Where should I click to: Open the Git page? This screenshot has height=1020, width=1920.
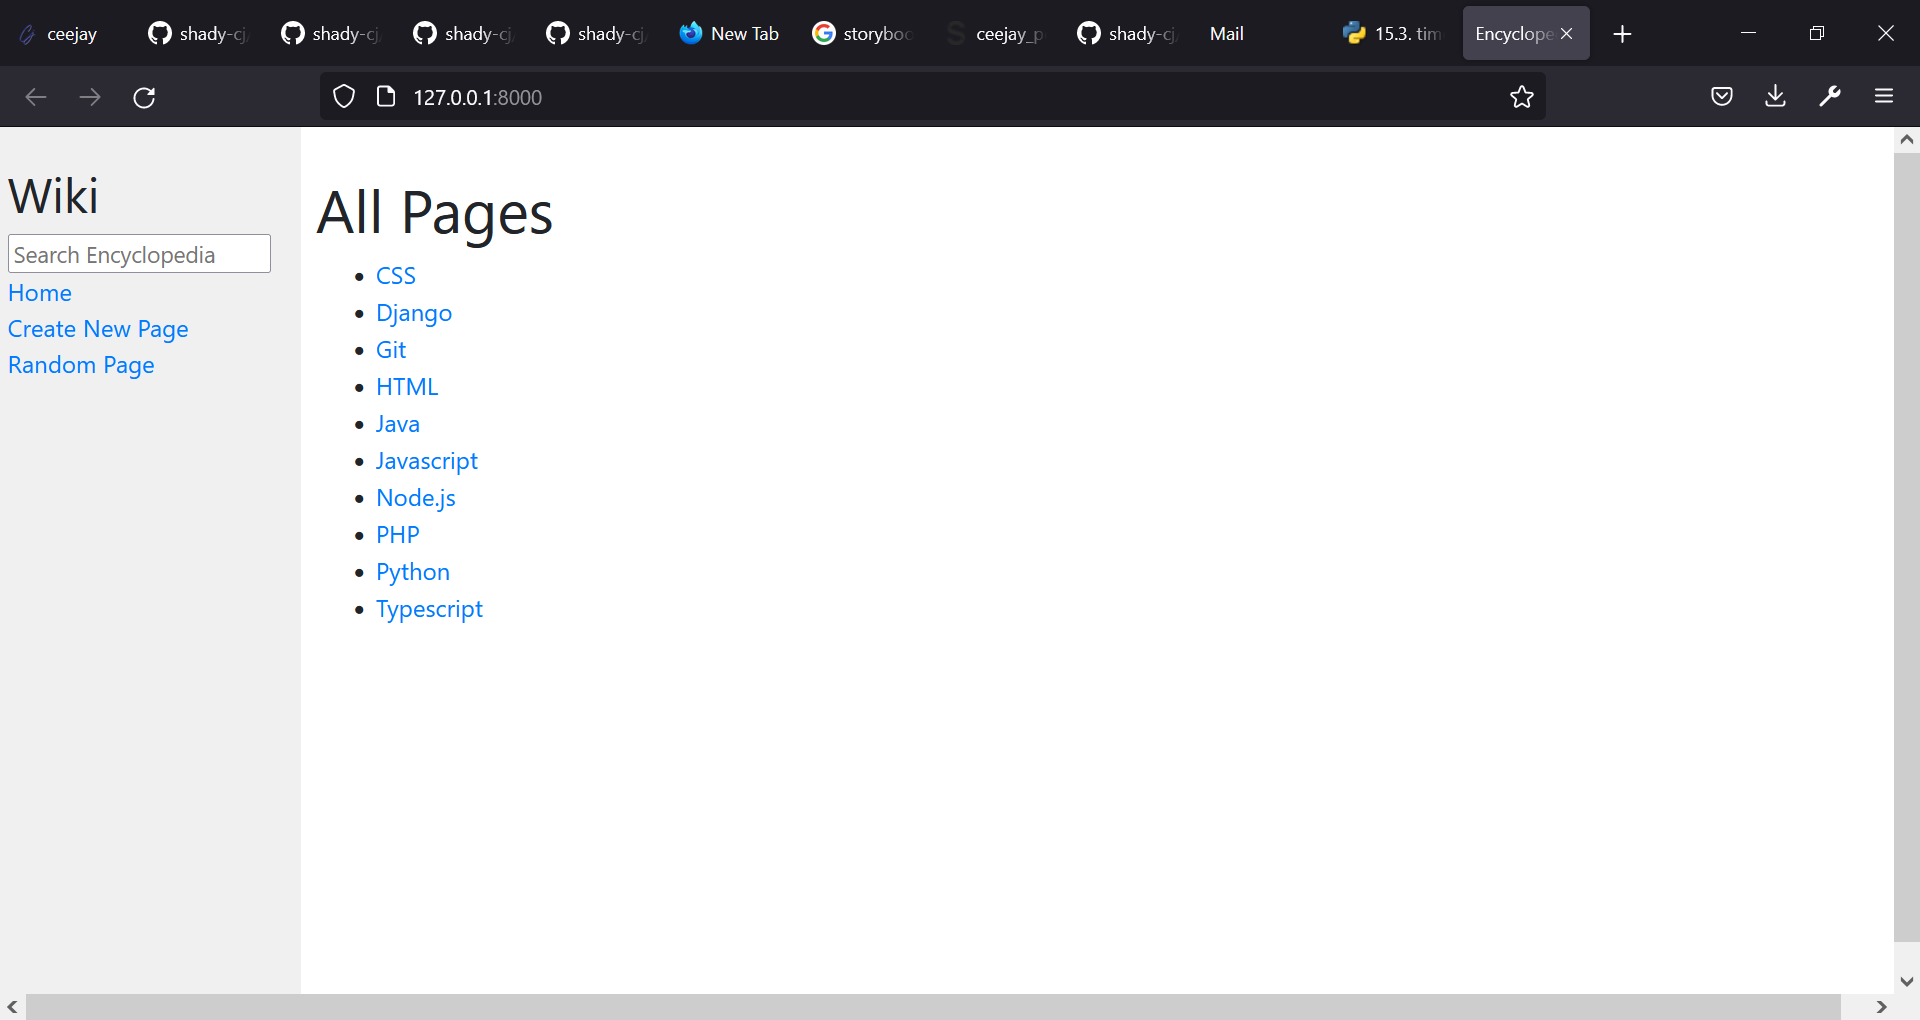click(391, 350)
